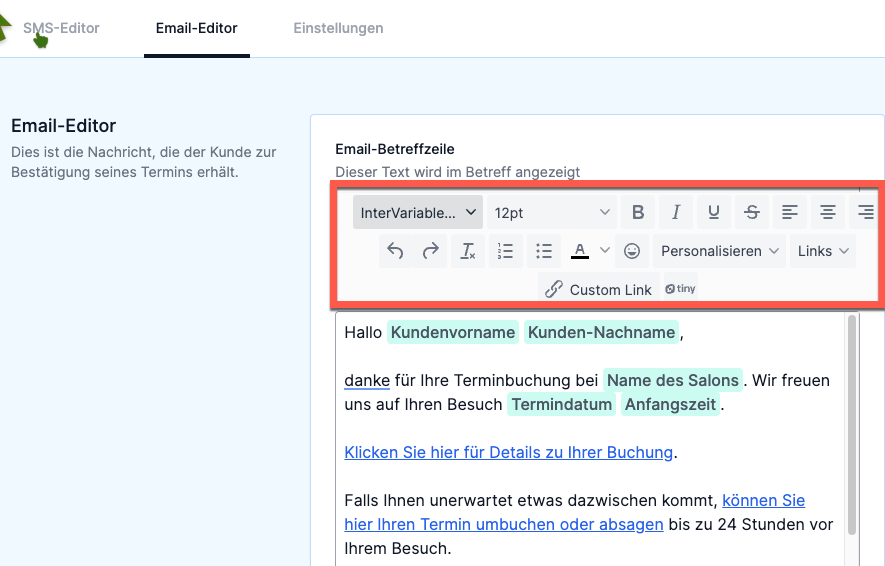Click the tiny logo
Screen dimensions: 885x566
[681, 288]
